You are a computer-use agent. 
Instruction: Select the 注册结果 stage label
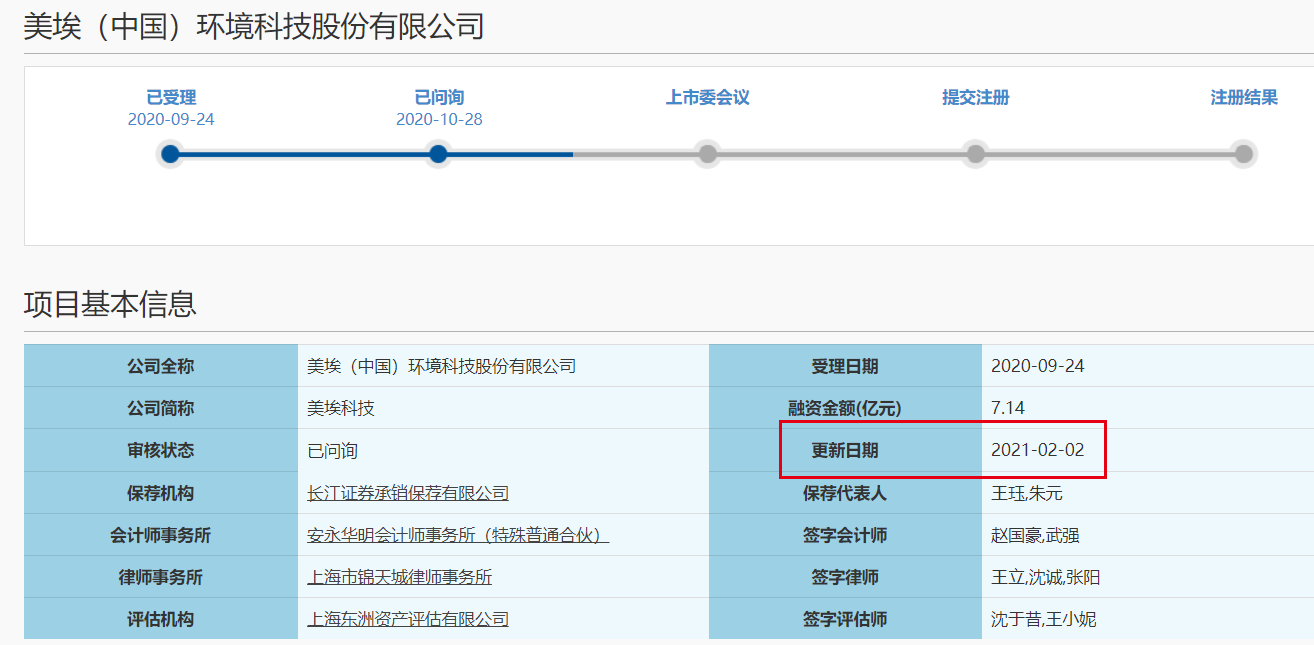pyautogui.click(x=1244, y=97)
